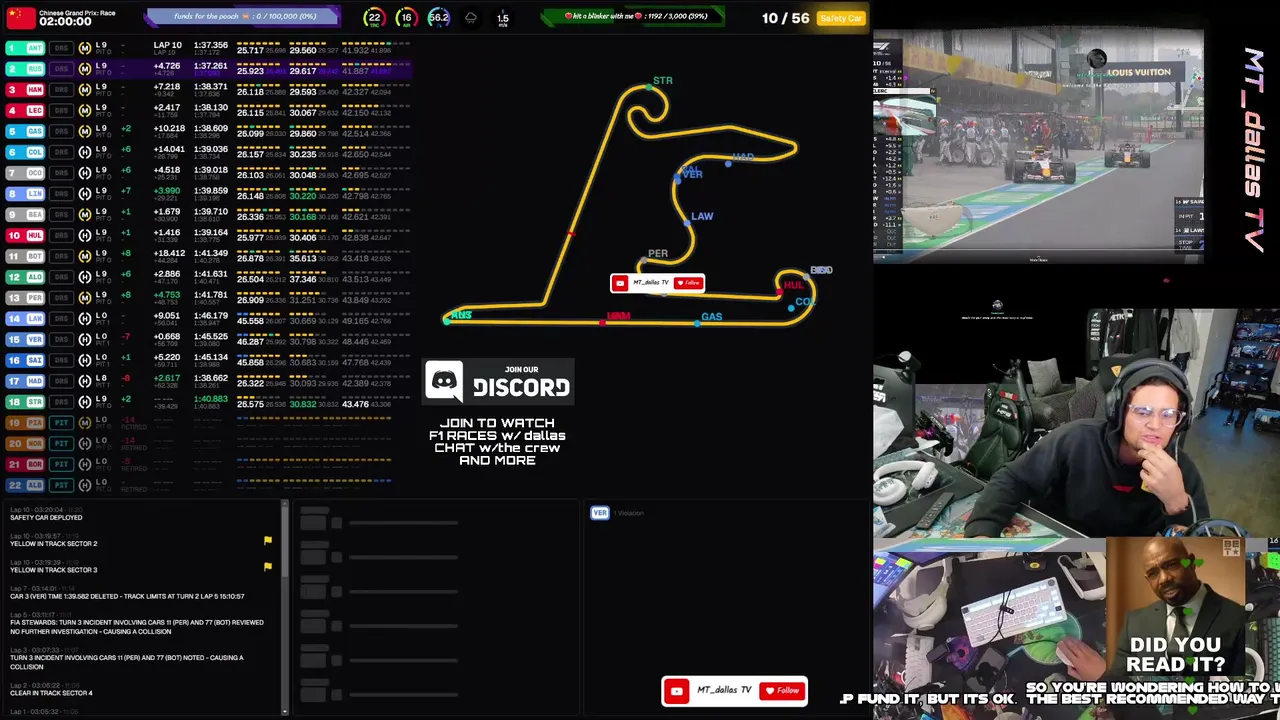Click the lap counter 10 / 56
This screenshot has width=1280, height=720.
pyautogui.click(x=785, y=18)
